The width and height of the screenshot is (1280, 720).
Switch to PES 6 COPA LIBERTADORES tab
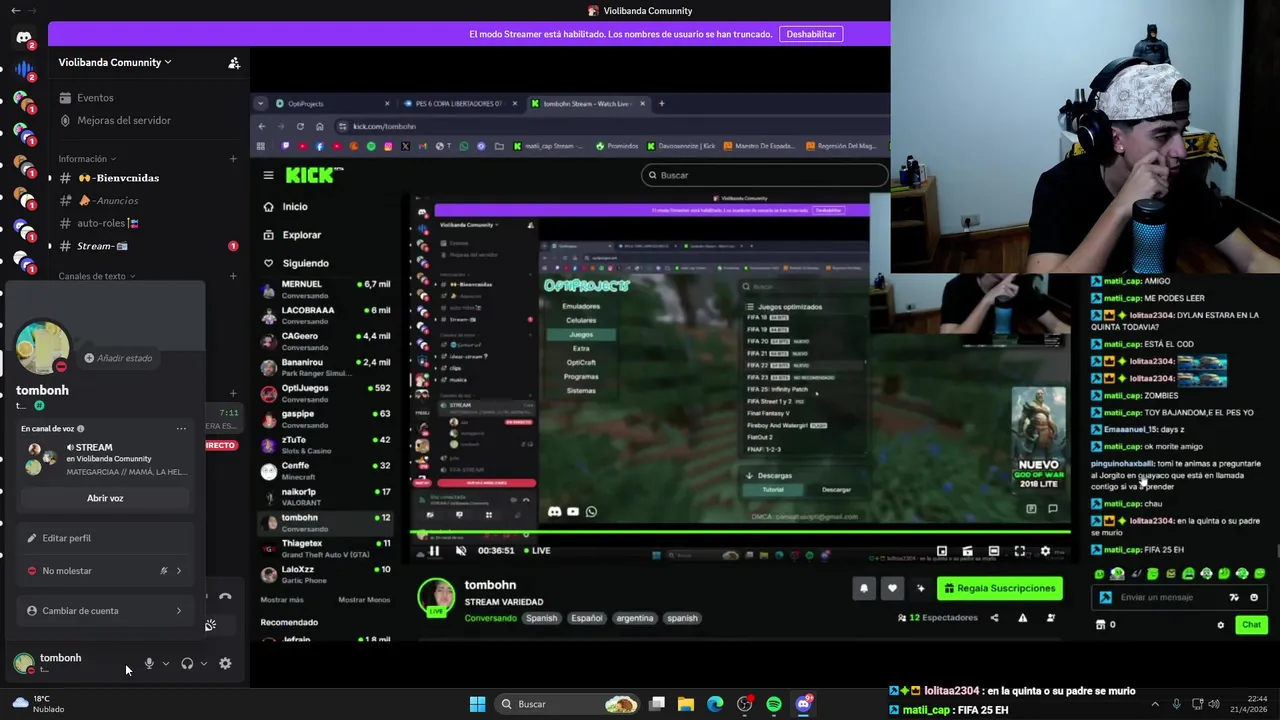[460, 104]
